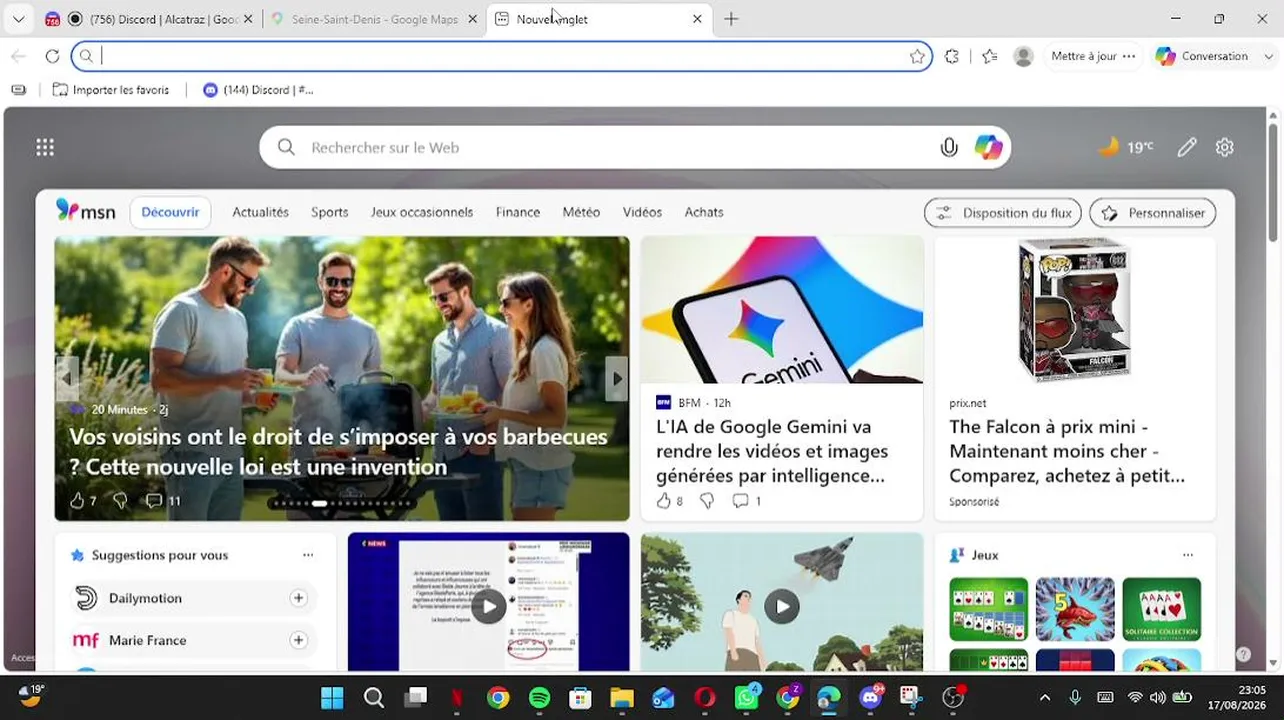Play the CNews video card

click(x=488, y=606)
